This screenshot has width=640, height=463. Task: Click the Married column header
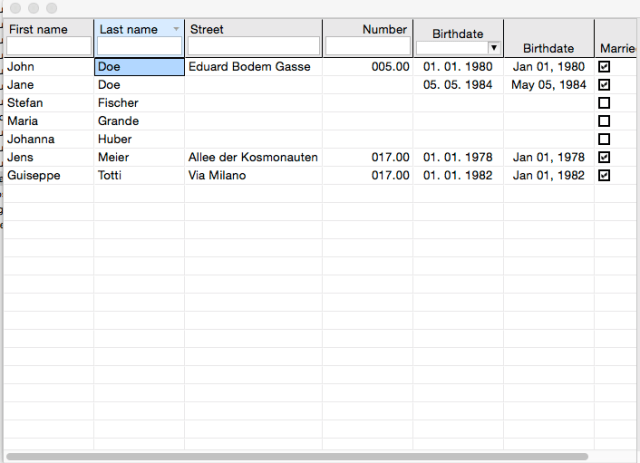point(616,47)
